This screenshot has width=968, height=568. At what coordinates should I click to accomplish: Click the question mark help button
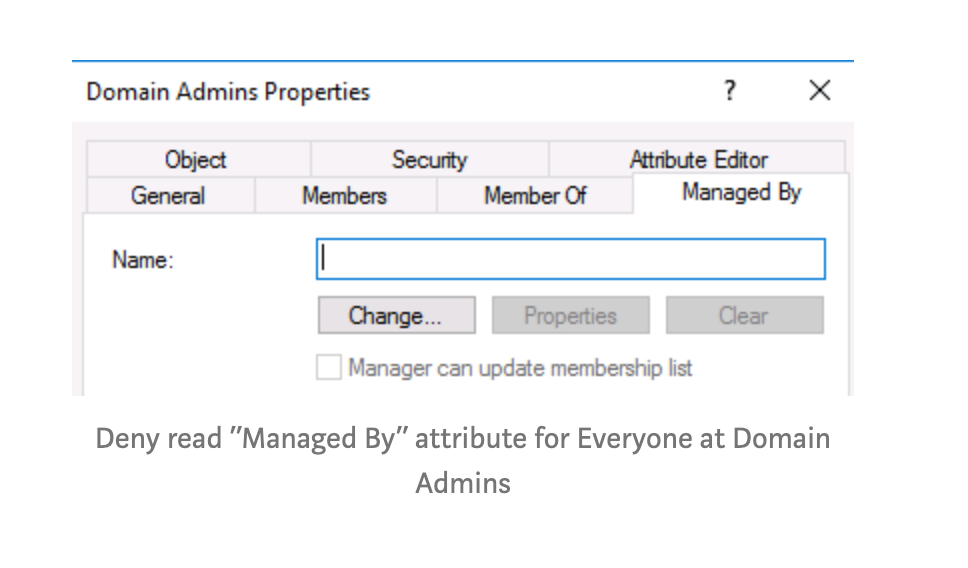(730, 92)
